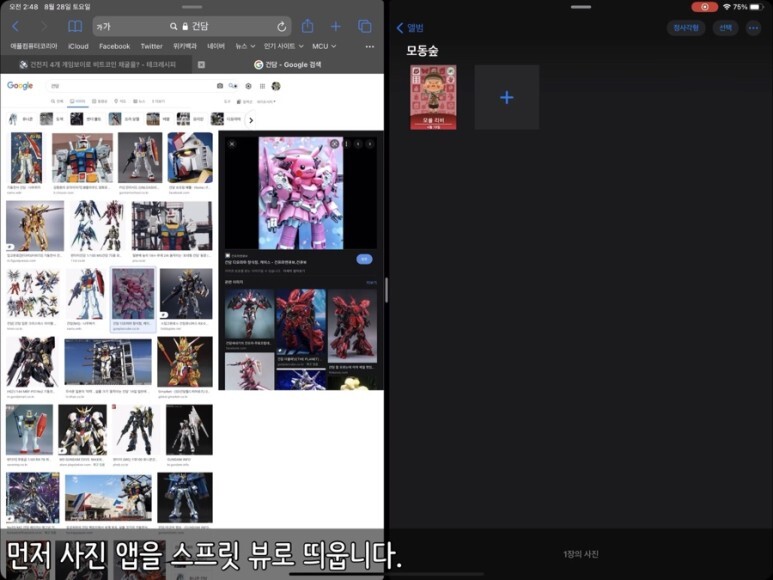The width and height of the screenshot is (773, 580).
Task: Go to the previous image in preview panel
Action: [x=358, y=144]
